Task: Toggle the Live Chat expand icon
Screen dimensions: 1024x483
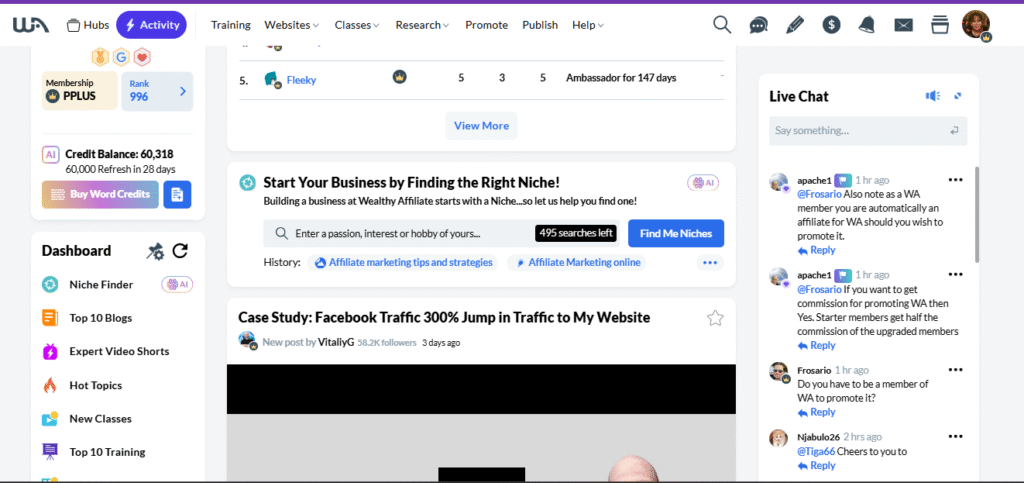Action: click(958, 96)
